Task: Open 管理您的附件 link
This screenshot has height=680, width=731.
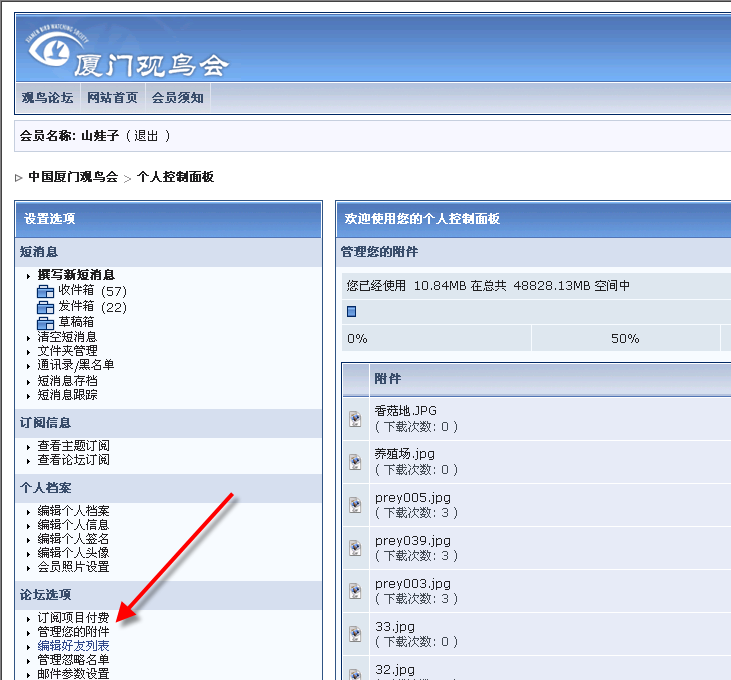Action: pos(74,632)
